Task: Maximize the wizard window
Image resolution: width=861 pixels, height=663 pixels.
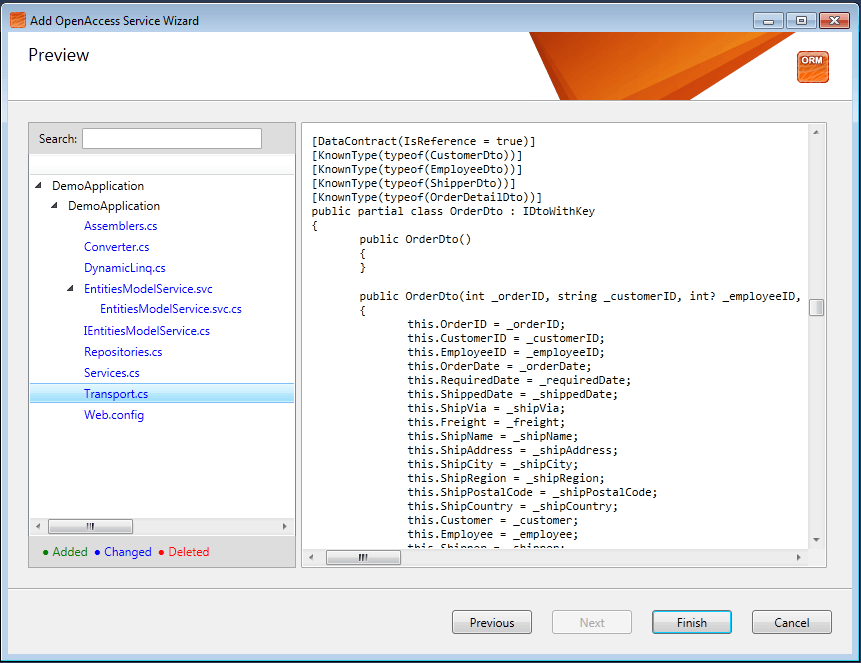Action: (x=801, y=21)
